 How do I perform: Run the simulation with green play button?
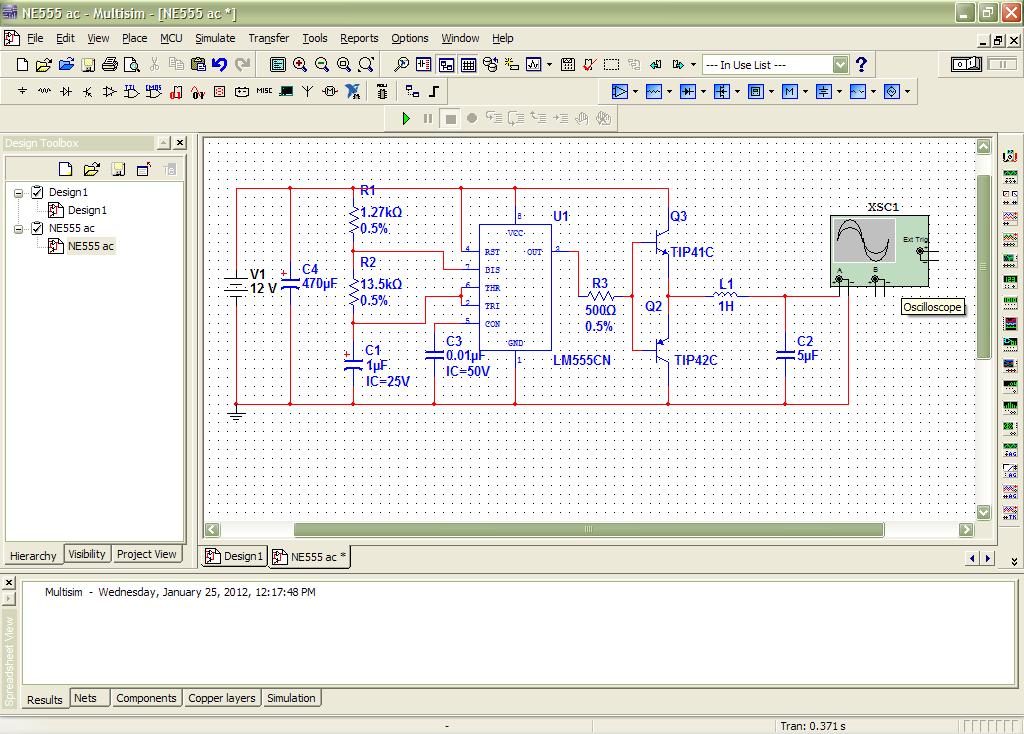click(x=406, y=118)
